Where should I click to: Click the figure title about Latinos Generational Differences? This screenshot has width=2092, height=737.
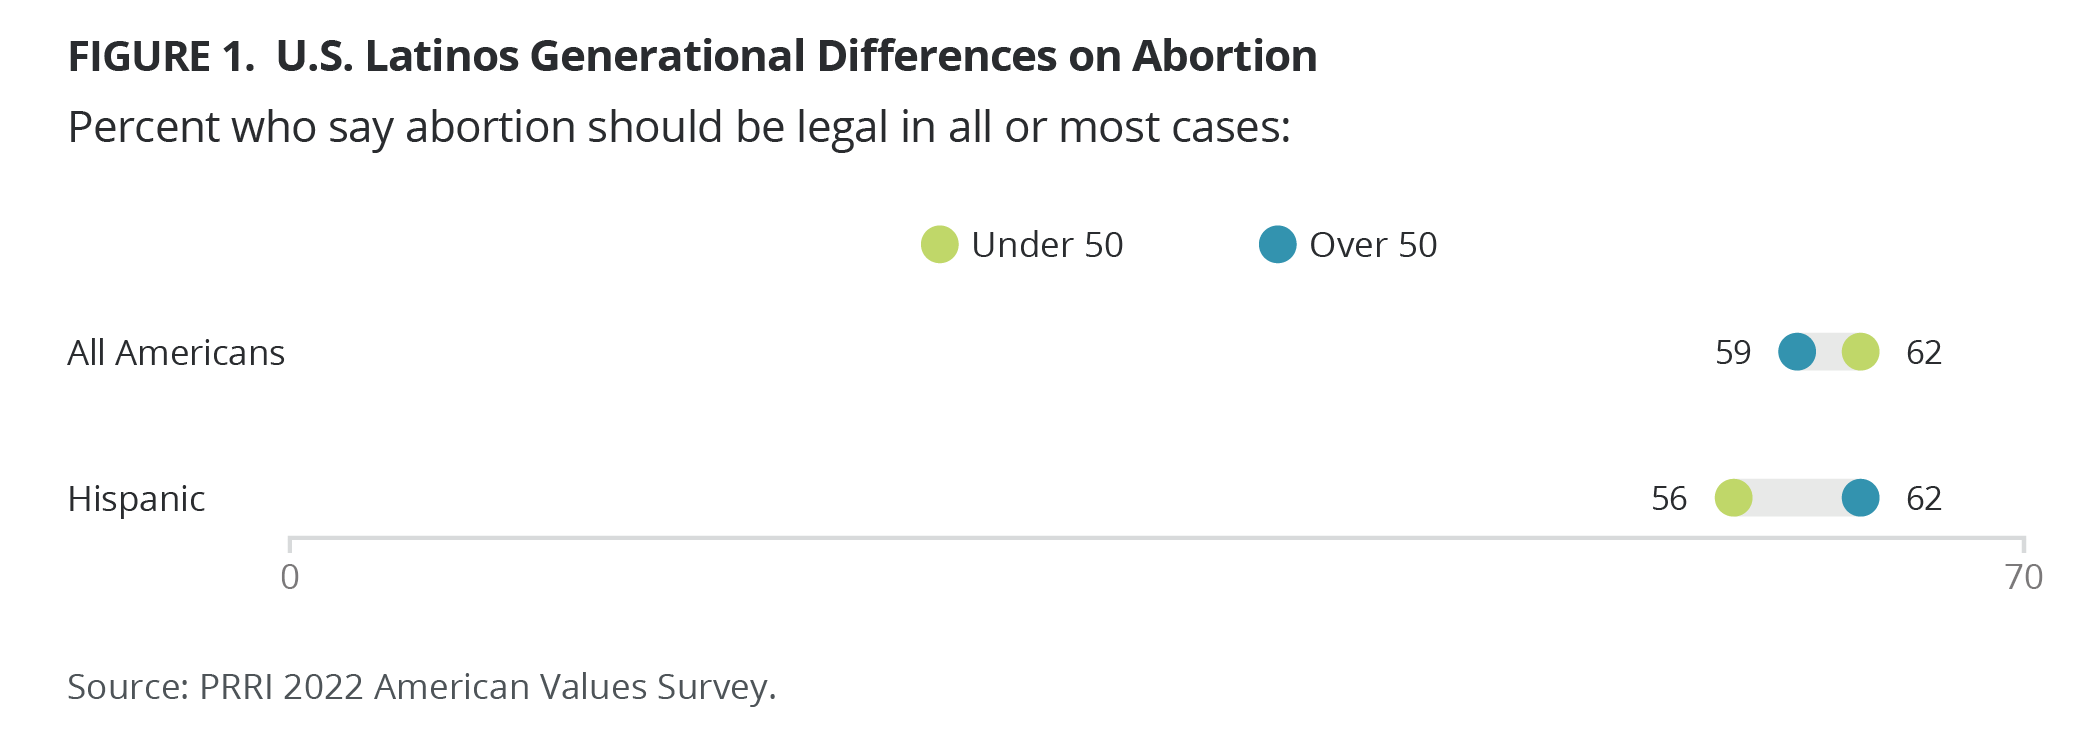click(692, 56)
